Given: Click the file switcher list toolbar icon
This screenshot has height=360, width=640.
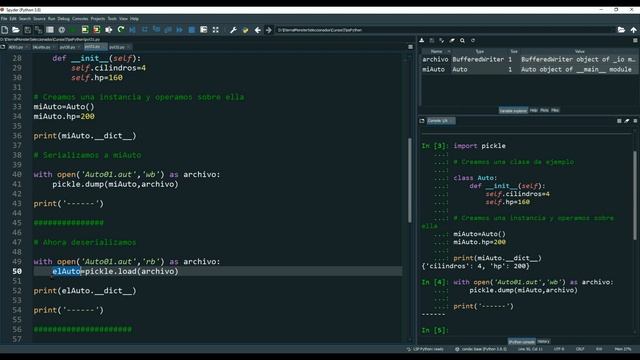Looking at the screenshot, I should (50, 30).
